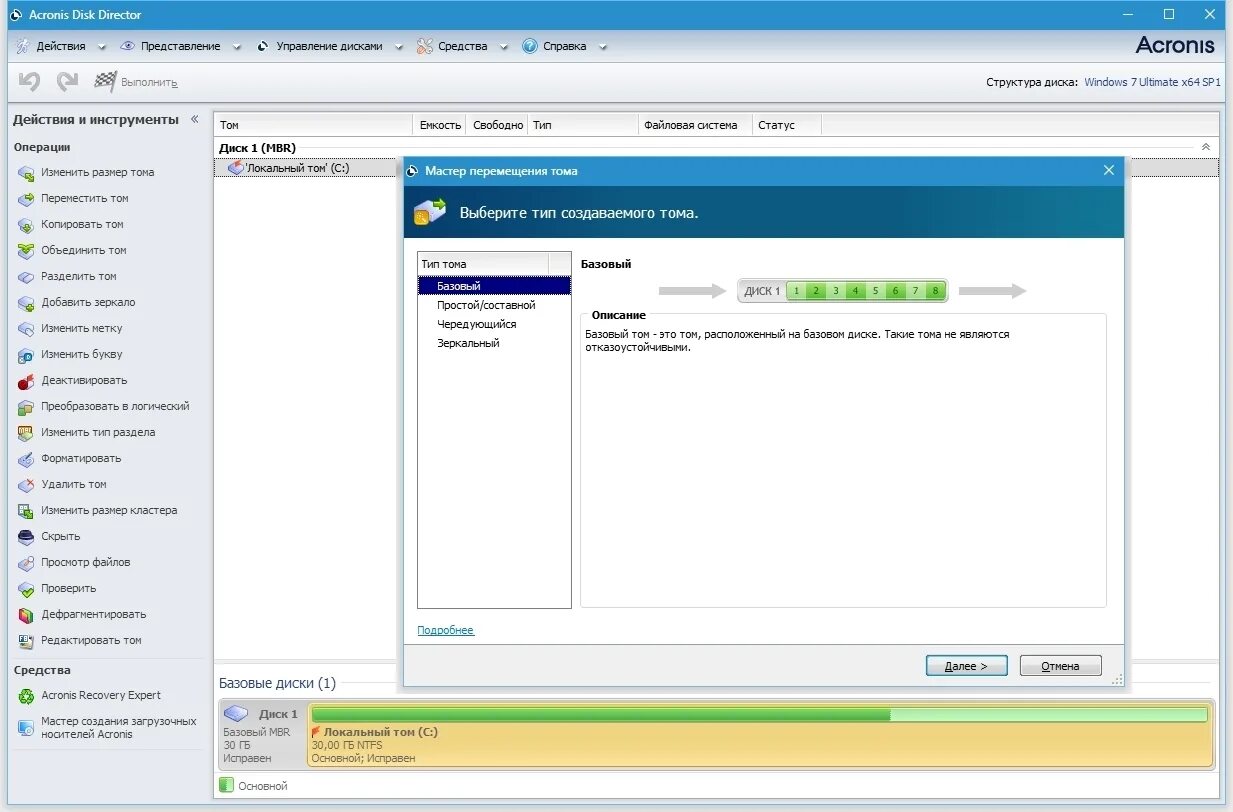Open the Средства menu
The height and width of the screenshot is (812, 1233).
click(x=462, y=46)
